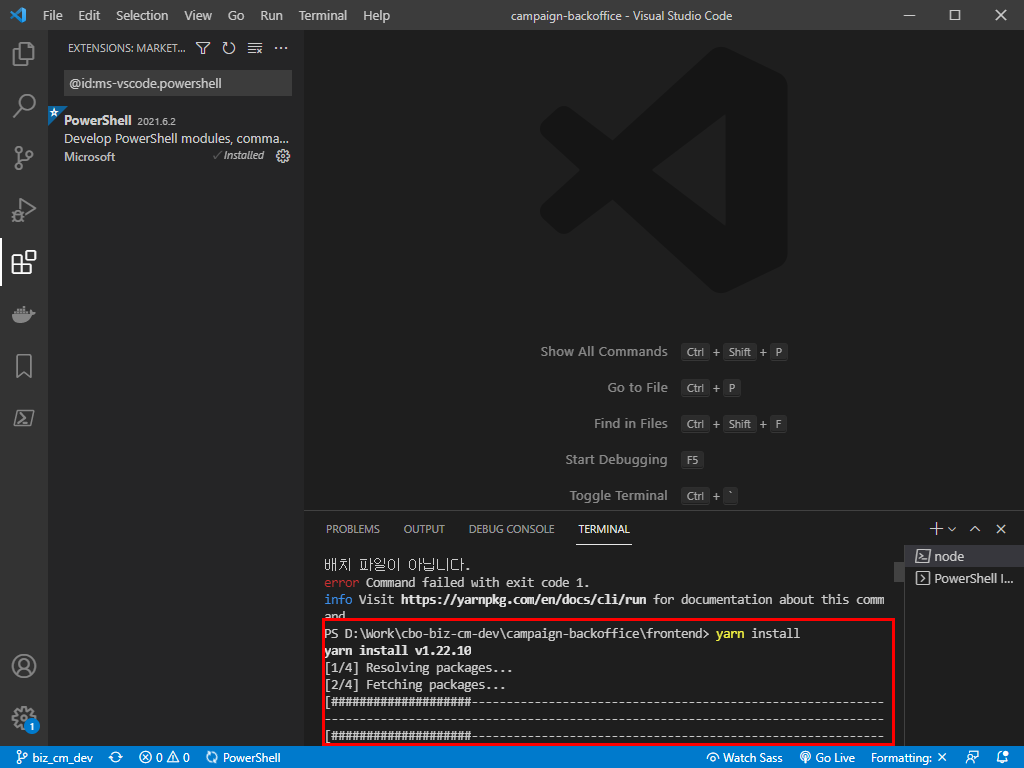Open the Search view icon
The width and height of the screenshot is (1024, 768).
click(24, 105)
